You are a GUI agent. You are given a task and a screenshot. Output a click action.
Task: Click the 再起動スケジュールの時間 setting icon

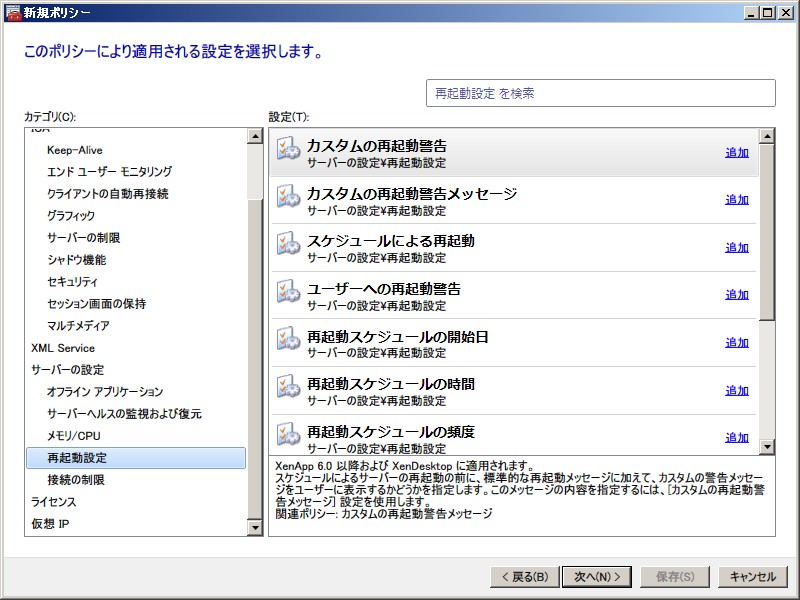pos(288,388)
